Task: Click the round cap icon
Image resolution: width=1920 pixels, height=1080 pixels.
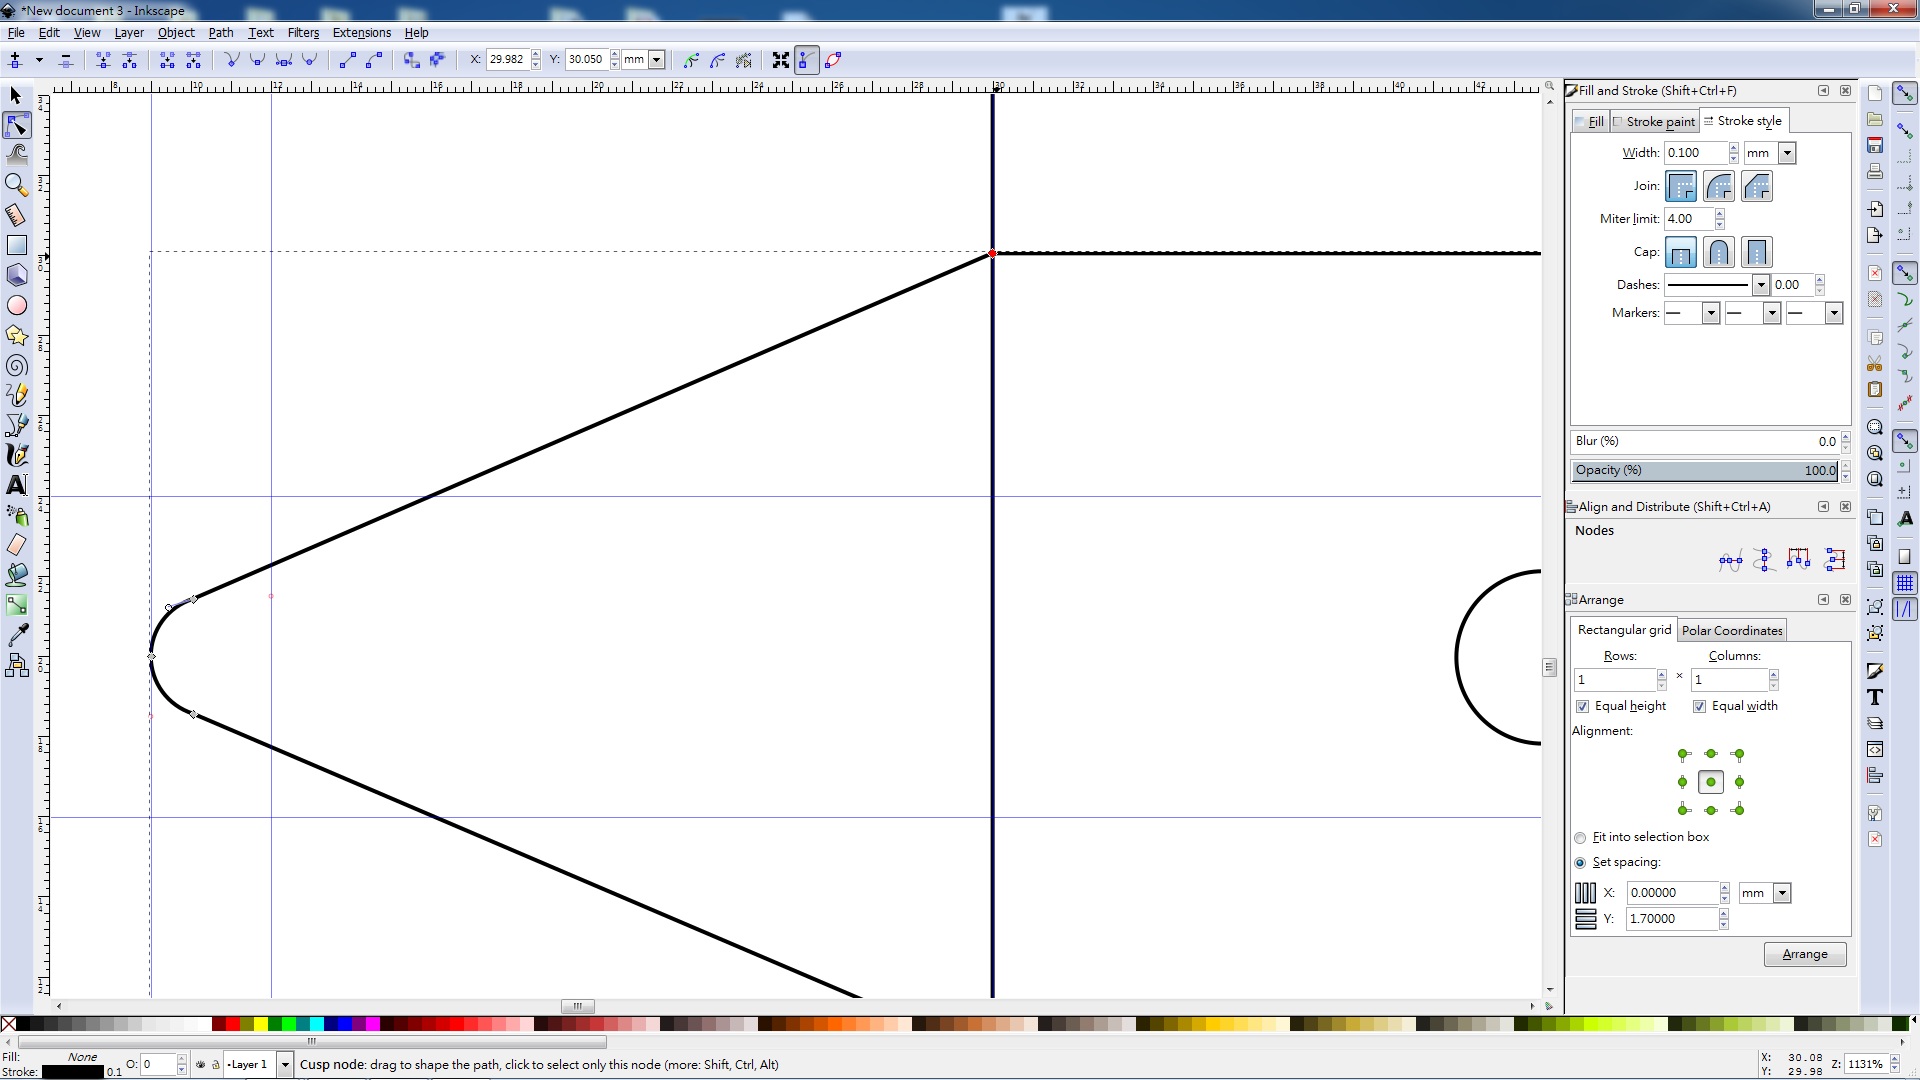Action: click(x=1718, y=252)
